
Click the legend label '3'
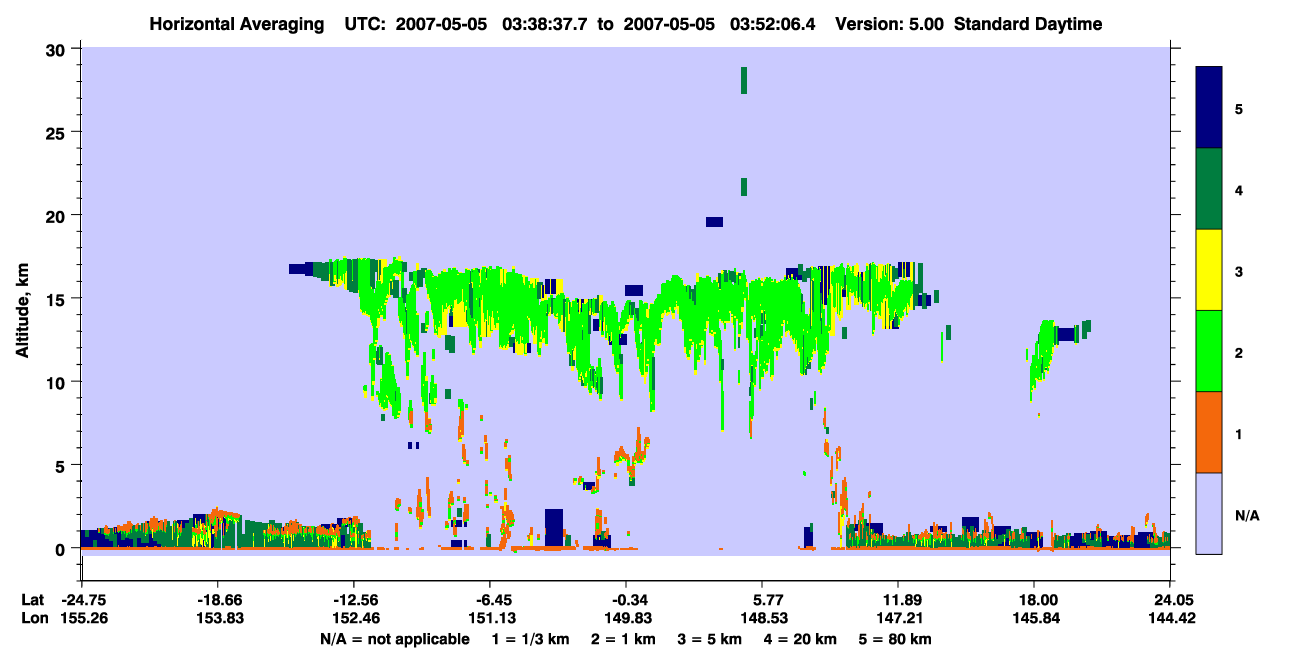click(1239, 271)
